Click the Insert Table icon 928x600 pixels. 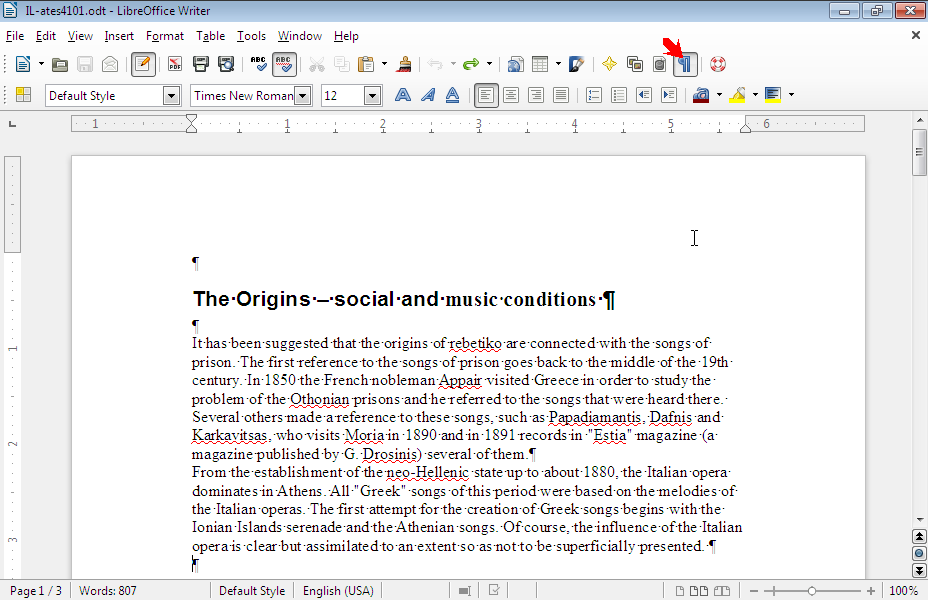540,64
